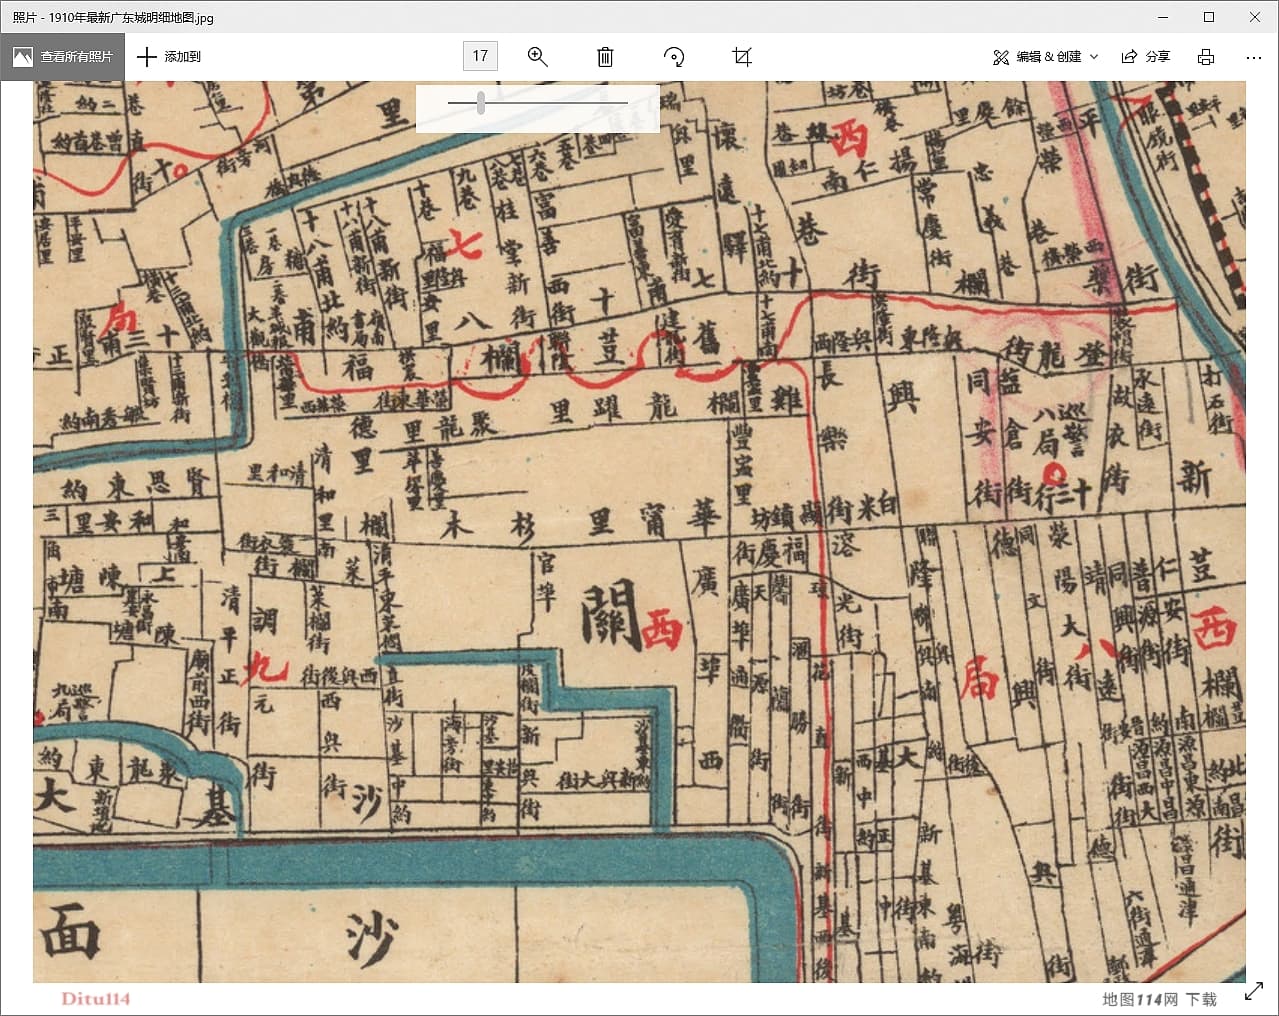Viewport: 1279px width, 1016px height.
Task: Open the see more (…) menu
Action: click(1254, 57)
